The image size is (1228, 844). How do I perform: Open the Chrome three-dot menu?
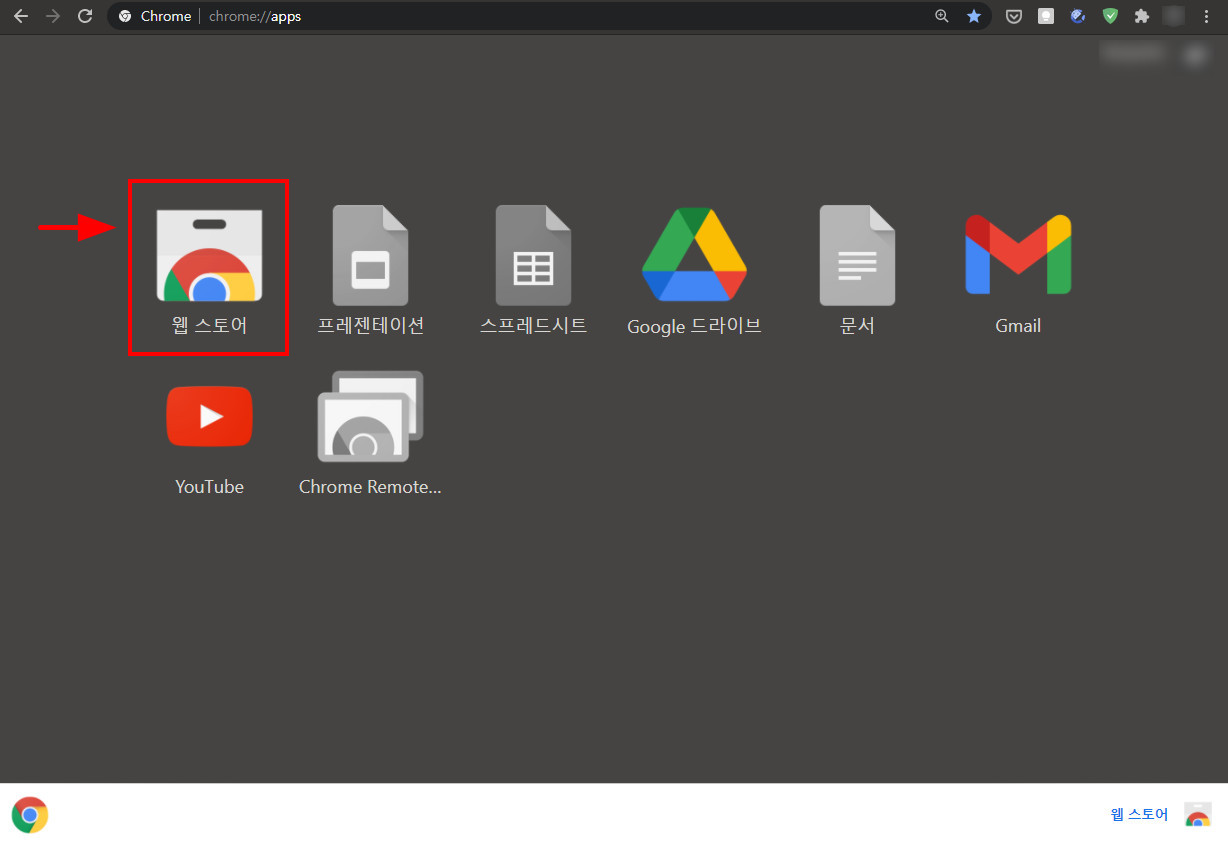(x=1206, y=16)
